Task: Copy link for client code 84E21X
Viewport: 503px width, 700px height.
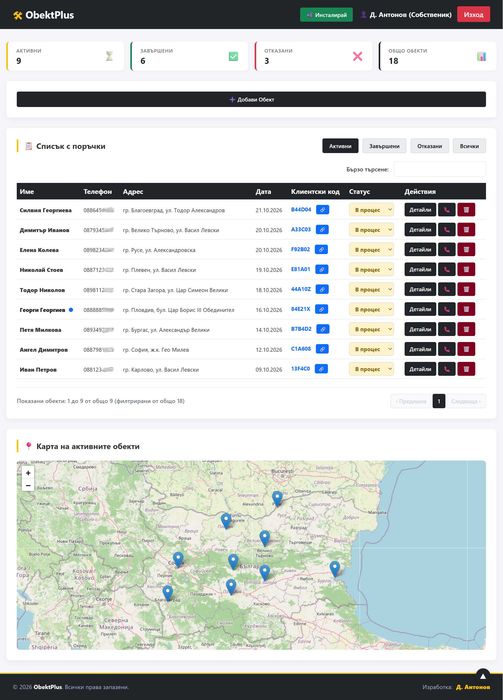Action: coord(321,309)
